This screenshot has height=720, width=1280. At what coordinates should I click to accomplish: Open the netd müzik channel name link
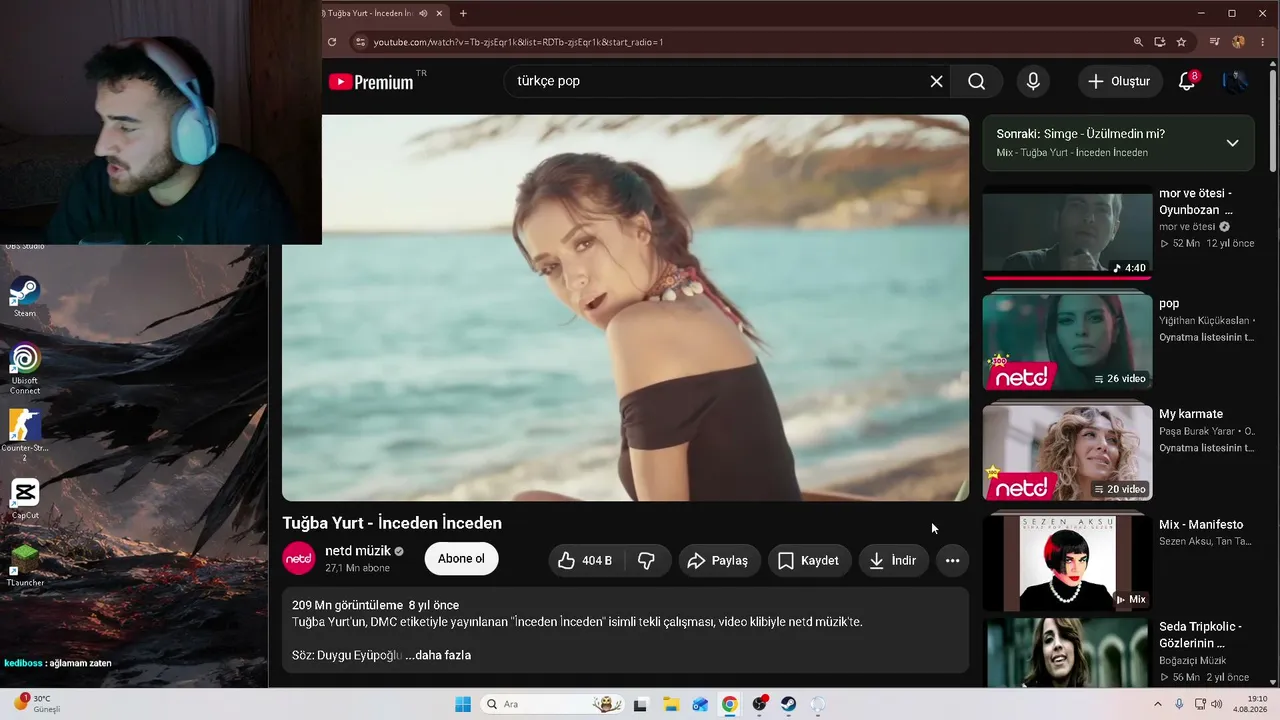[x=357, y=551]
